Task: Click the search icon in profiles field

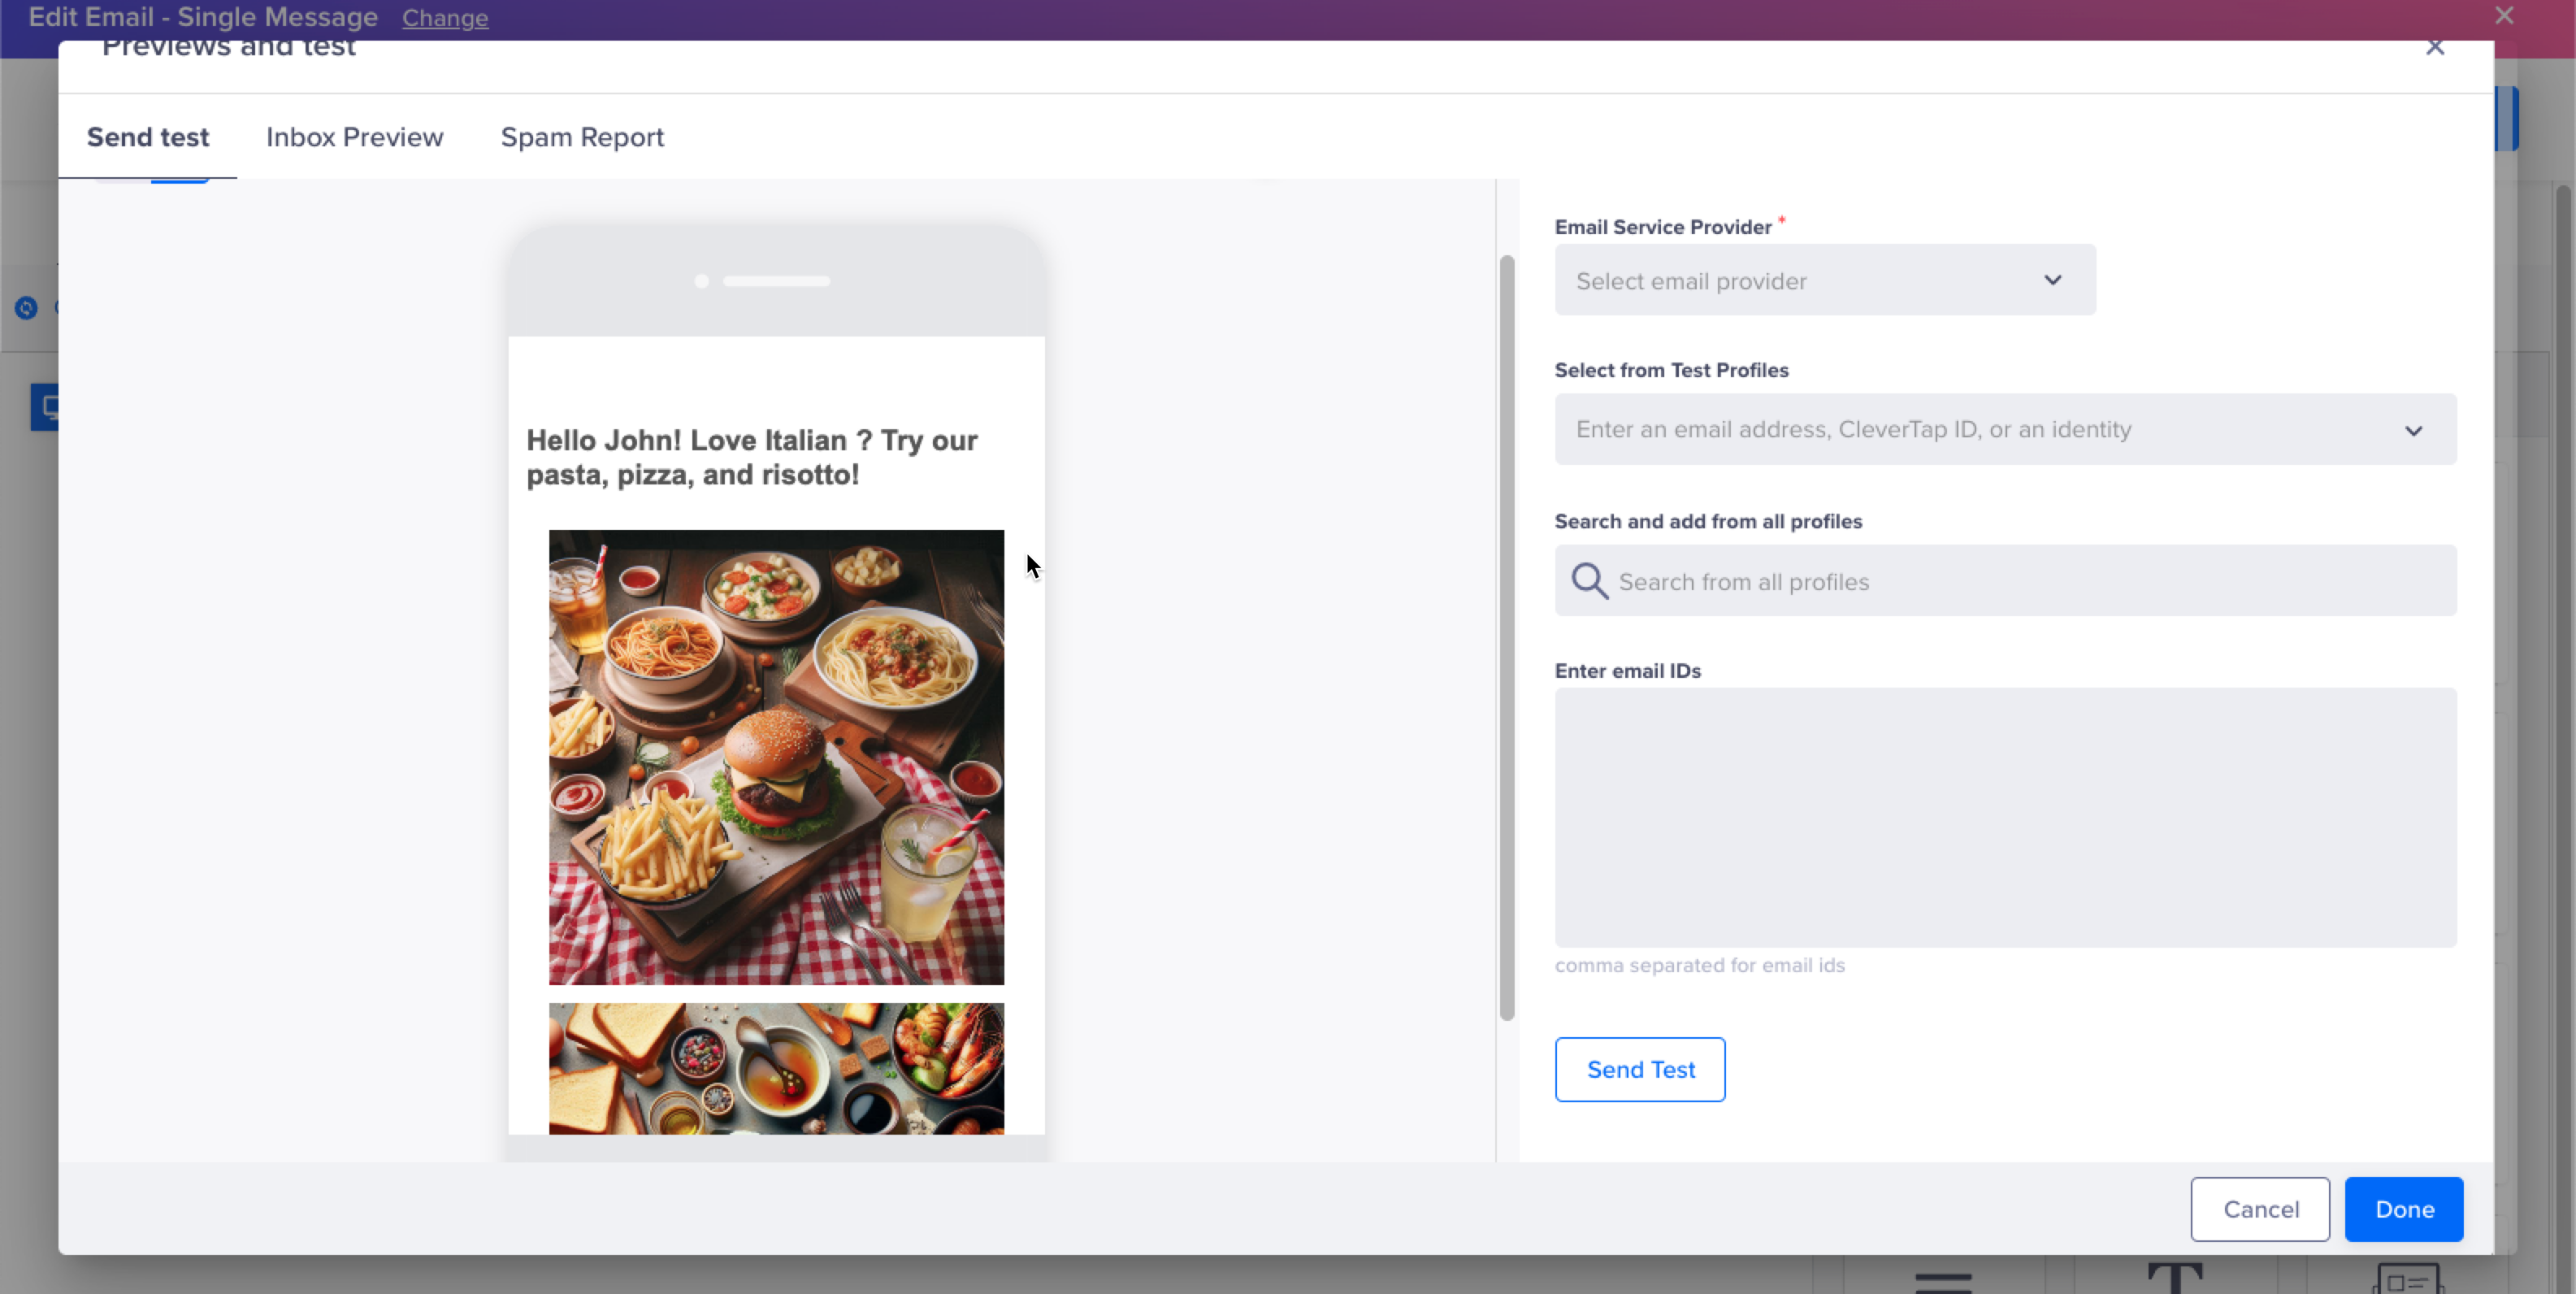Action: [x=1588, y=581]
